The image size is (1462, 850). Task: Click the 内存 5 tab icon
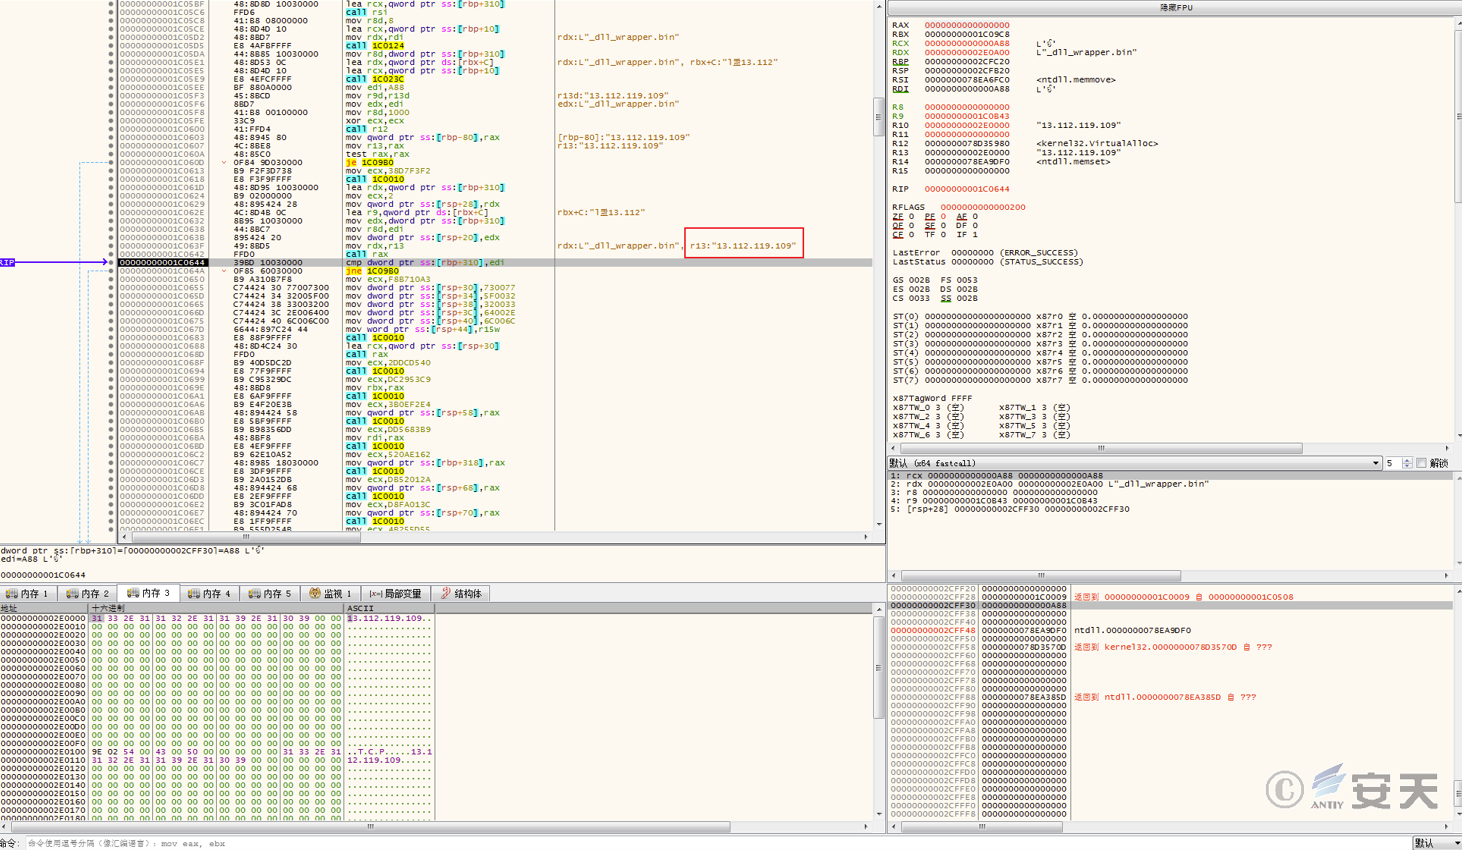coord(255,594)
